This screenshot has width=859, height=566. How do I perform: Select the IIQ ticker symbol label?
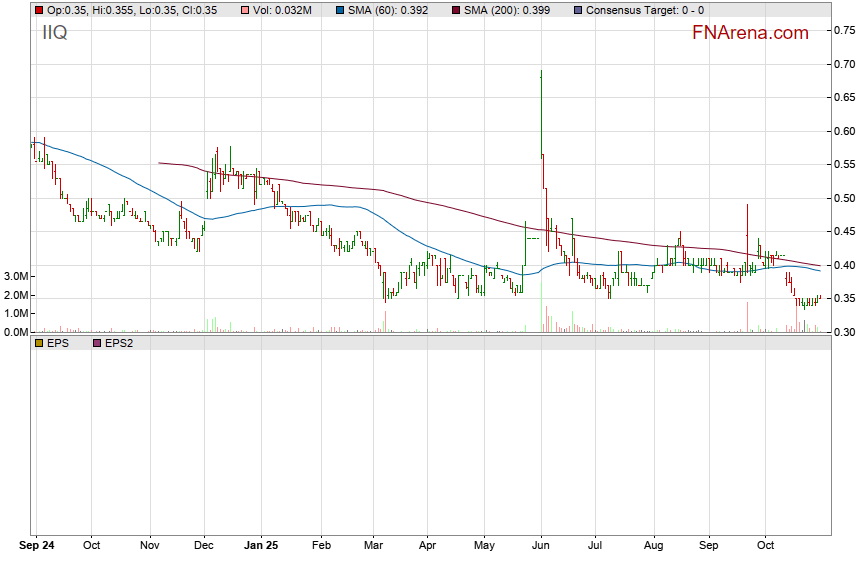56,33
